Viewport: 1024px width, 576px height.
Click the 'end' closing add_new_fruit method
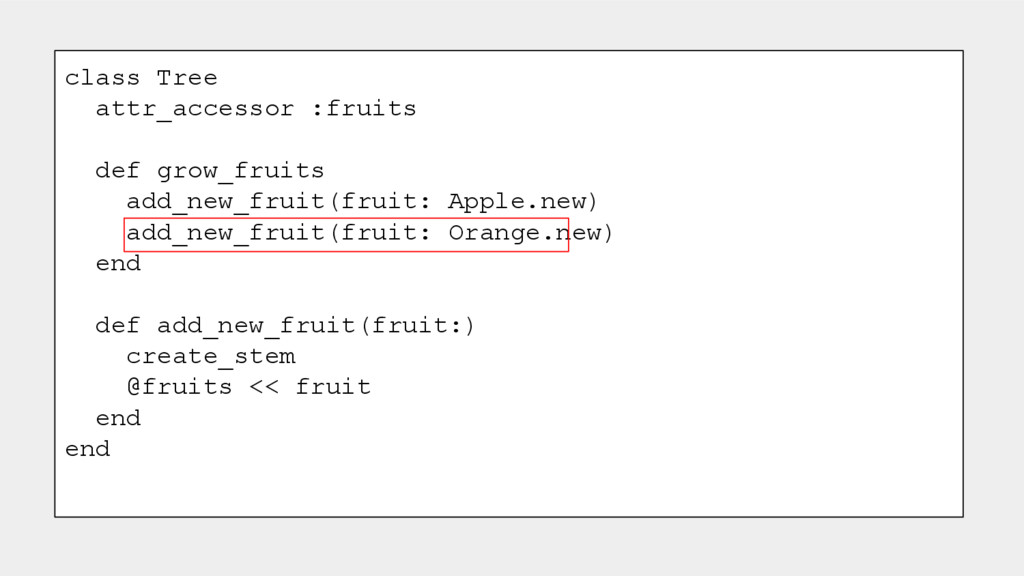(118, 418)
